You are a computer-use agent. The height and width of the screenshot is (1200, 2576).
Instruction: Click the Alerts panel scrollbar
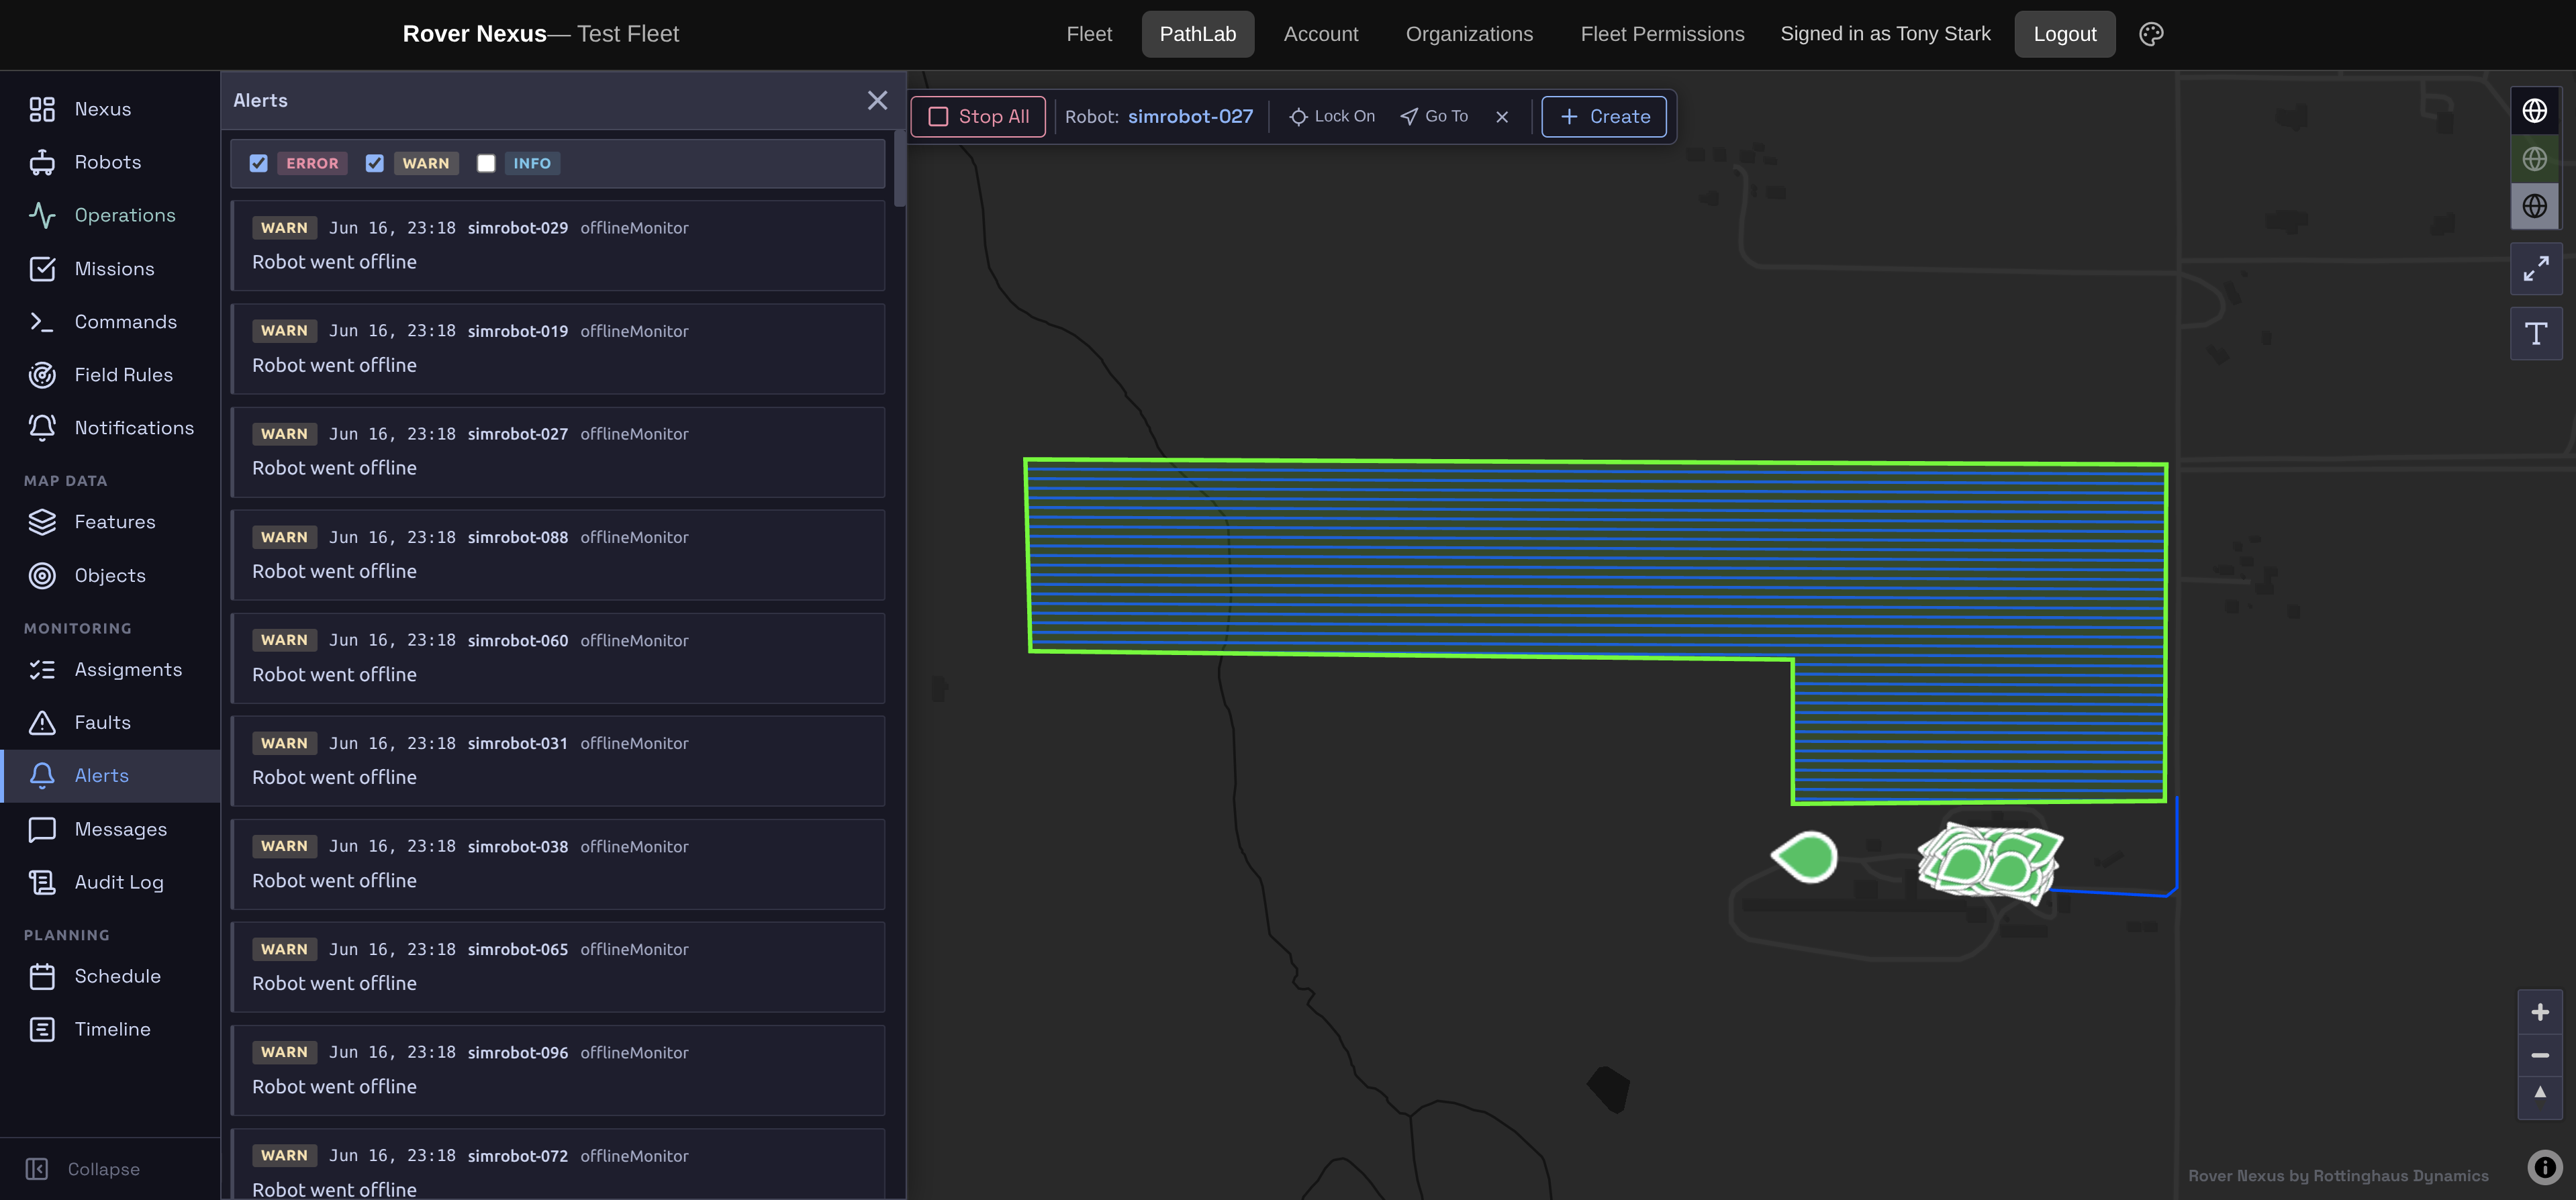[x=900, y=168]
